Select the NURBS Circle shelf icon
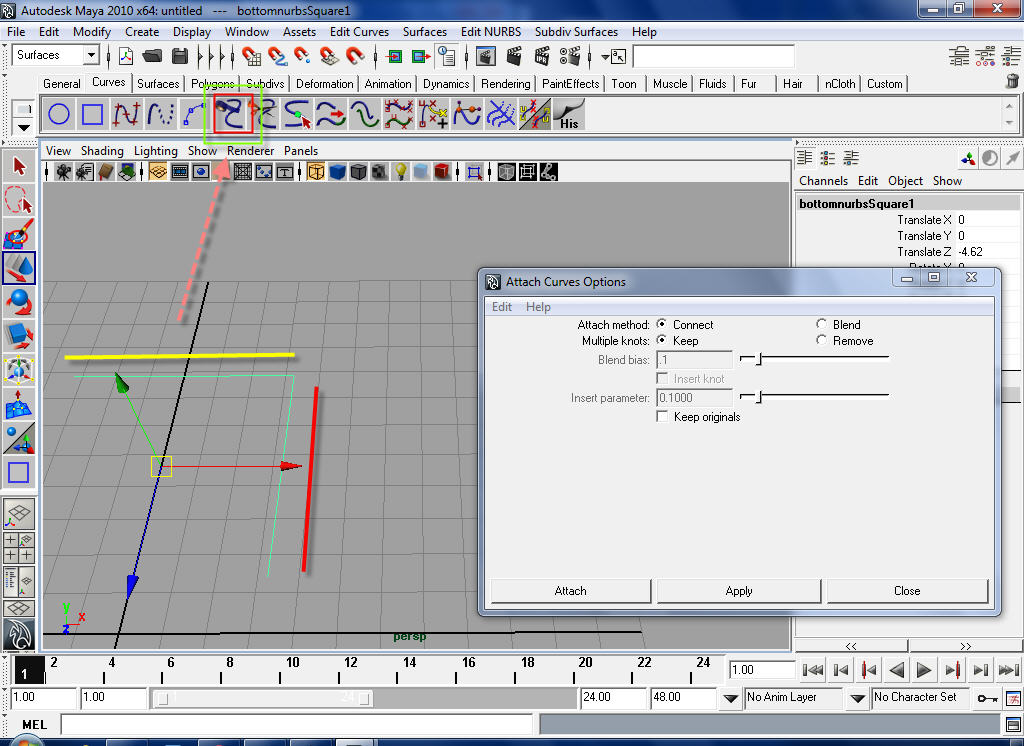The image size is (1024, 746). (x=59, y=114)
